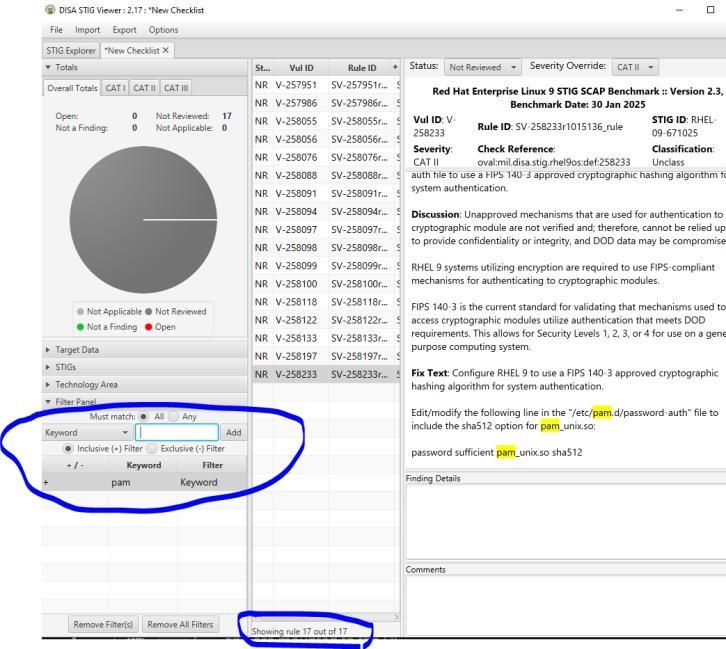Viewport: 726px width, 649px height.
Task: Select rule V-258122 row
Action: (326, 320)
